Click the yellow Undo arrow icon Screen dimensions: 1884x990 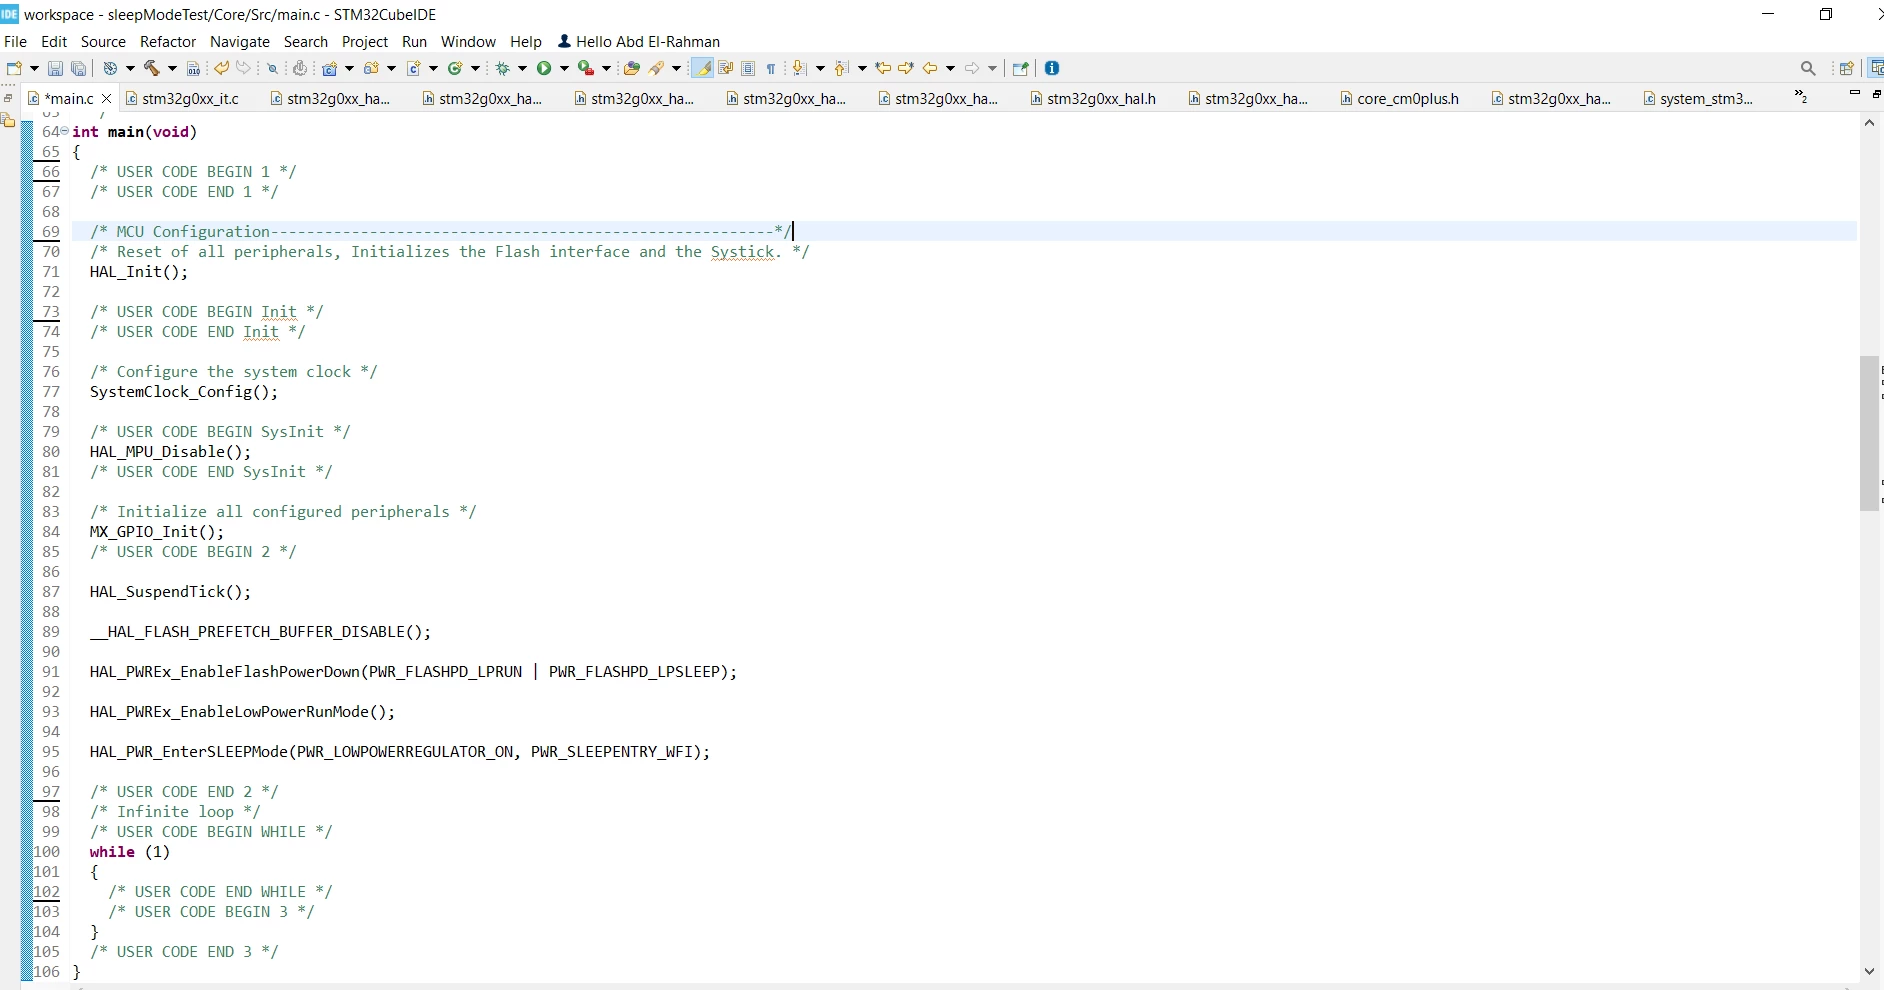(221, 68)
